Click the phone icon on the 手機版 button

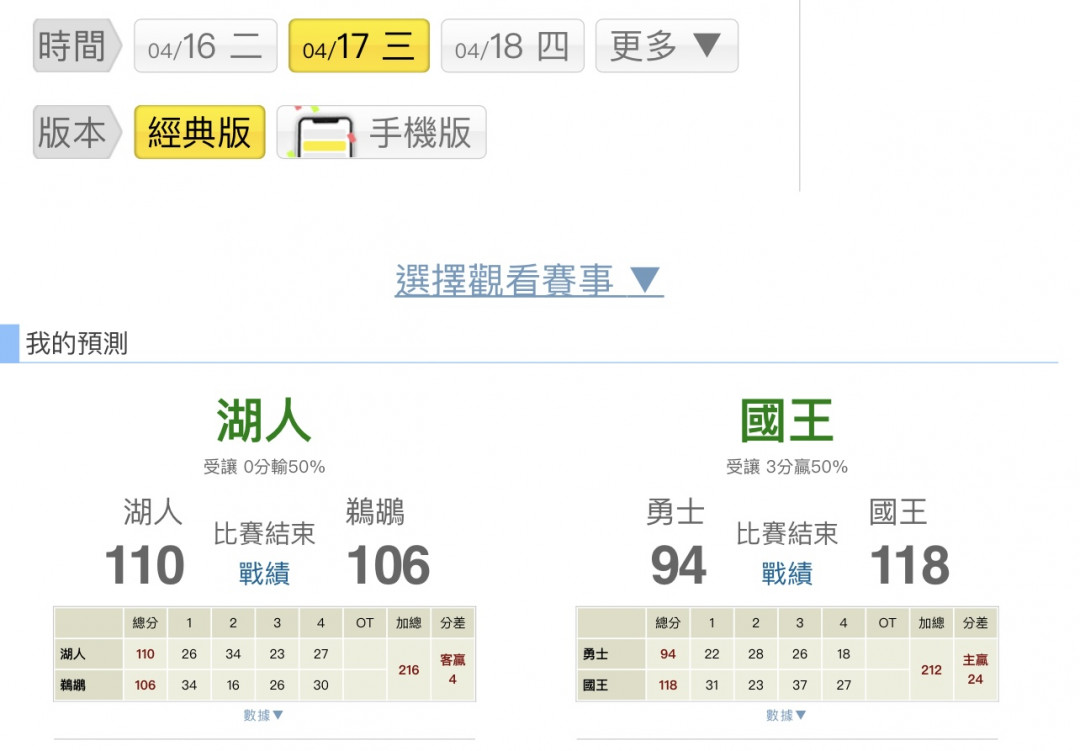(324, 134)
